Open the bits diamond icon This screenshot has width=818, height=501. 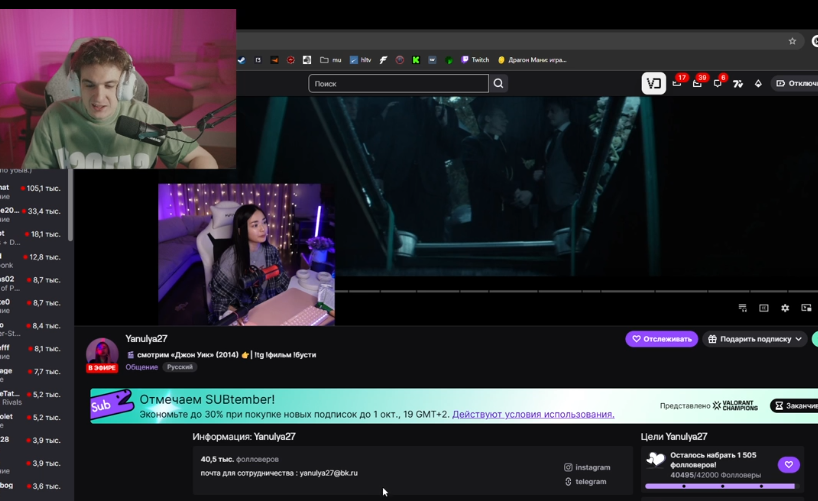(758, 84)
